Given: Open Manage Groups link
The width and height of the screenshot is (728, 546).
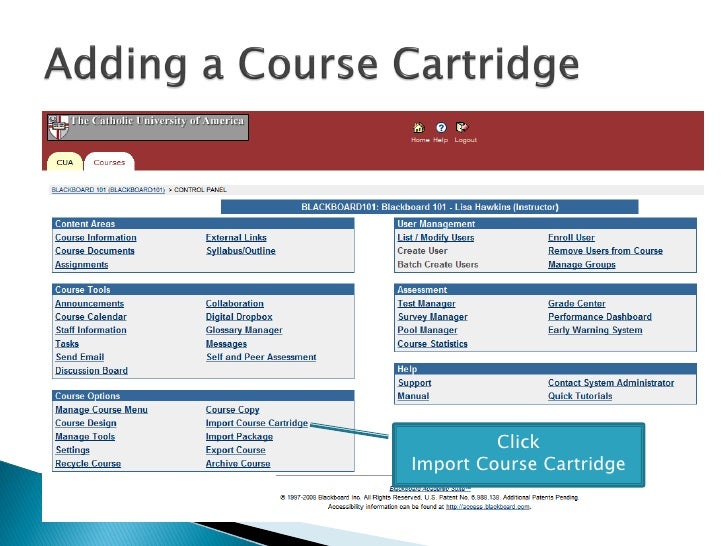Looking at the screenshot, I should click(x=582, y=264).
